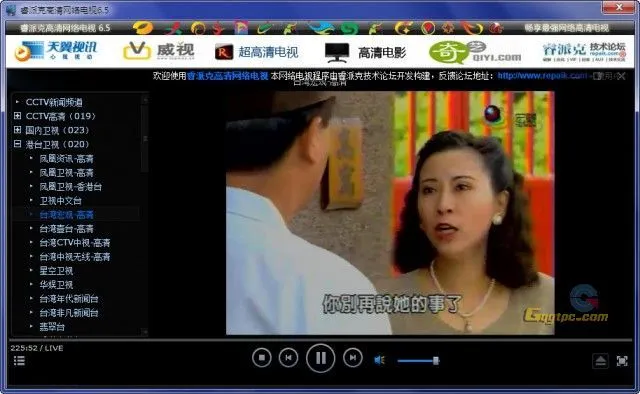640x394 pixels.
Task: Click 畅享最强网络高清电视 text at top right
Action: 567,28
